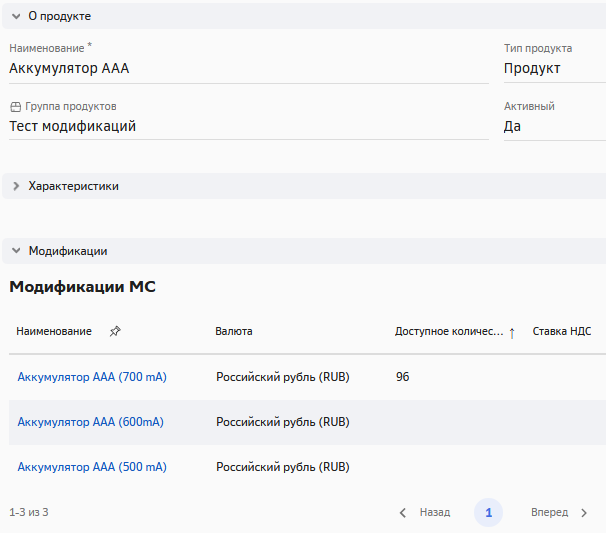Collapse the О продукте section

(17, 17)
